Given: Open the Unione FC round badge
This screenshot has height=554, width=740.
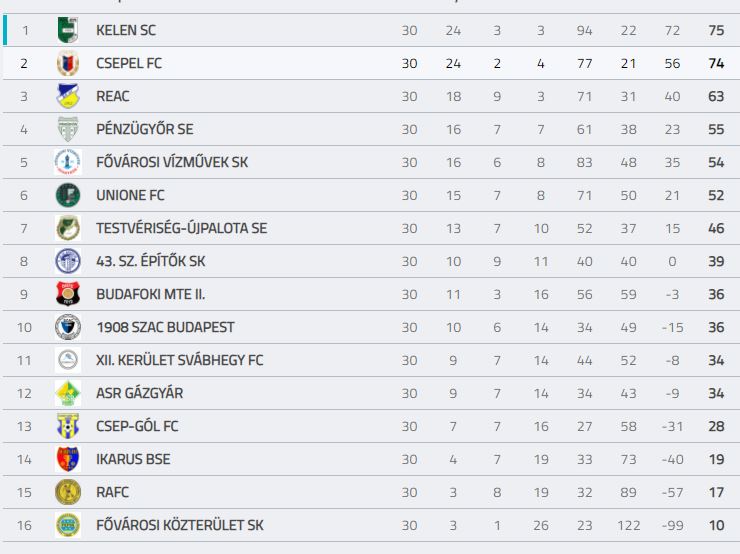Looking at the screenshot, I should click(68, 195).
